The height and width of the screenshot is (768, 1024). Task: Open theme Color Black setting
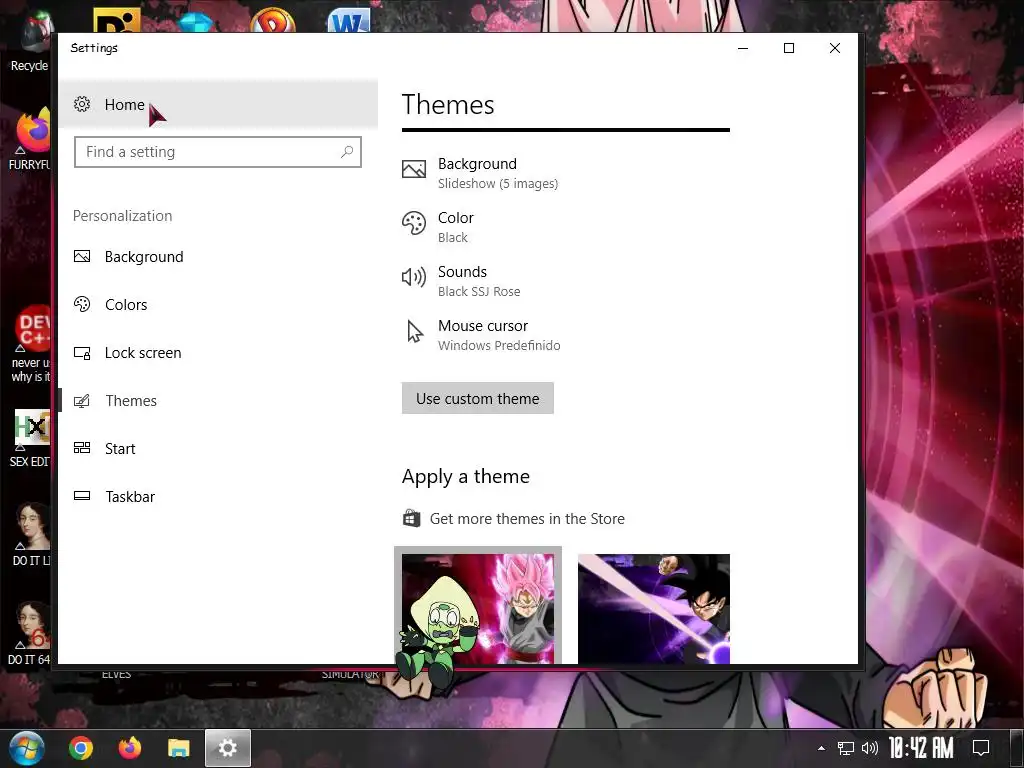[x=438, y=227]
